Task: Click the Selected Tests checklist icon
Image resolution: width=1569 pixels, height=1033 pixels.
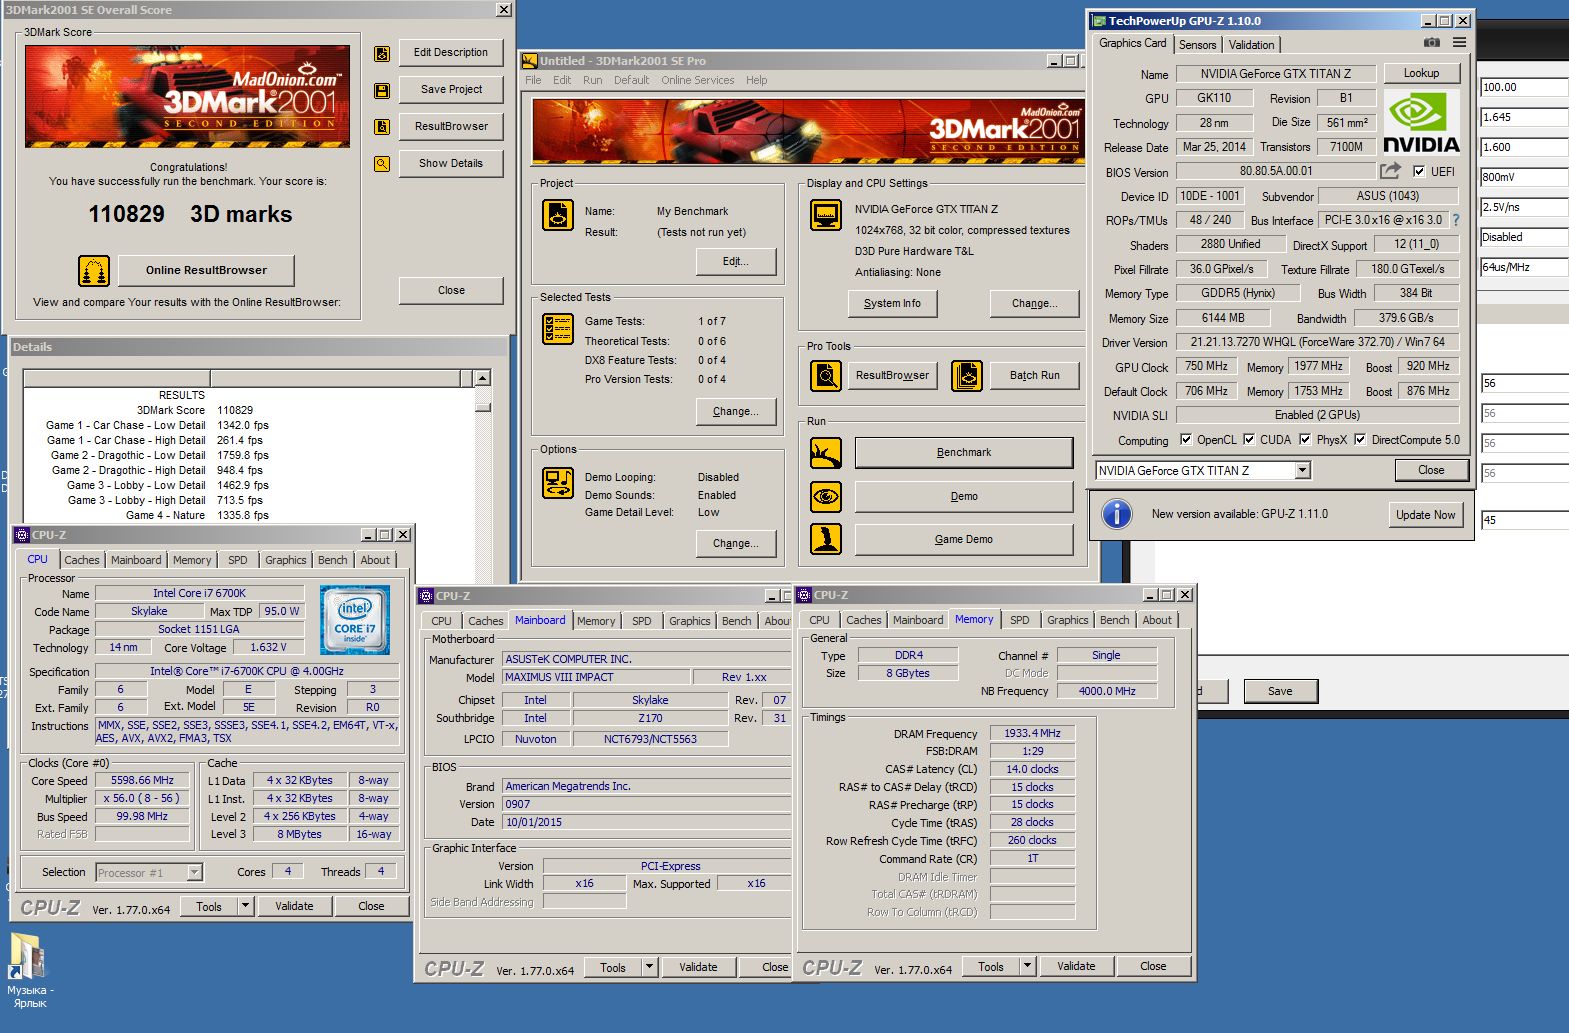Action: coord(558,329)
